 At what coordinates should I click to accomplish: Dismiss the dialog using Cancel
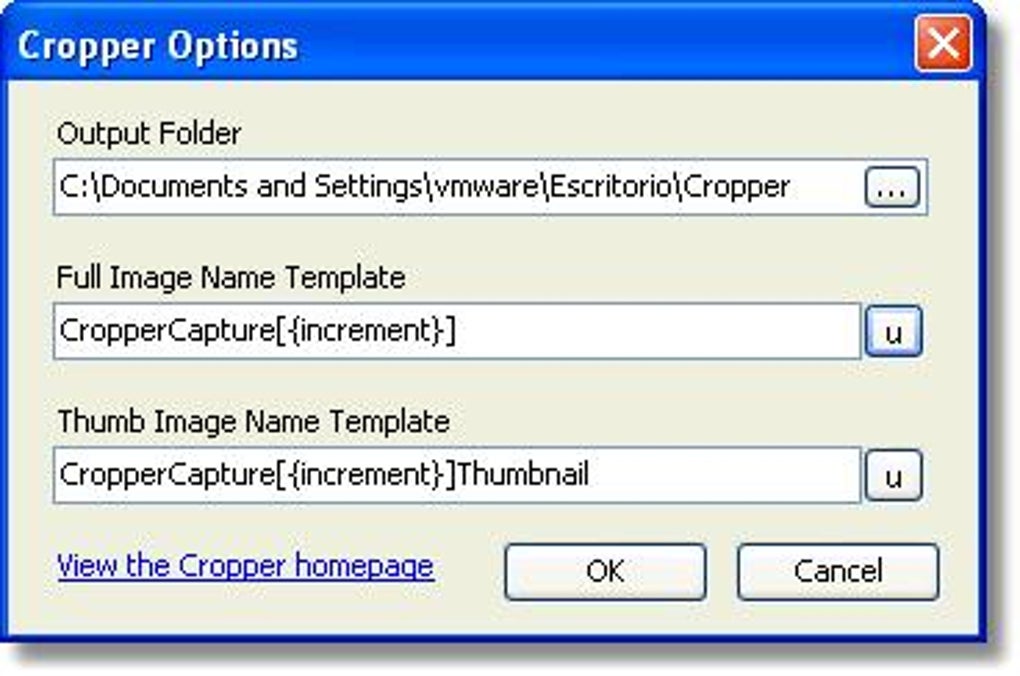pyautogui.click(x=838, y=572)
